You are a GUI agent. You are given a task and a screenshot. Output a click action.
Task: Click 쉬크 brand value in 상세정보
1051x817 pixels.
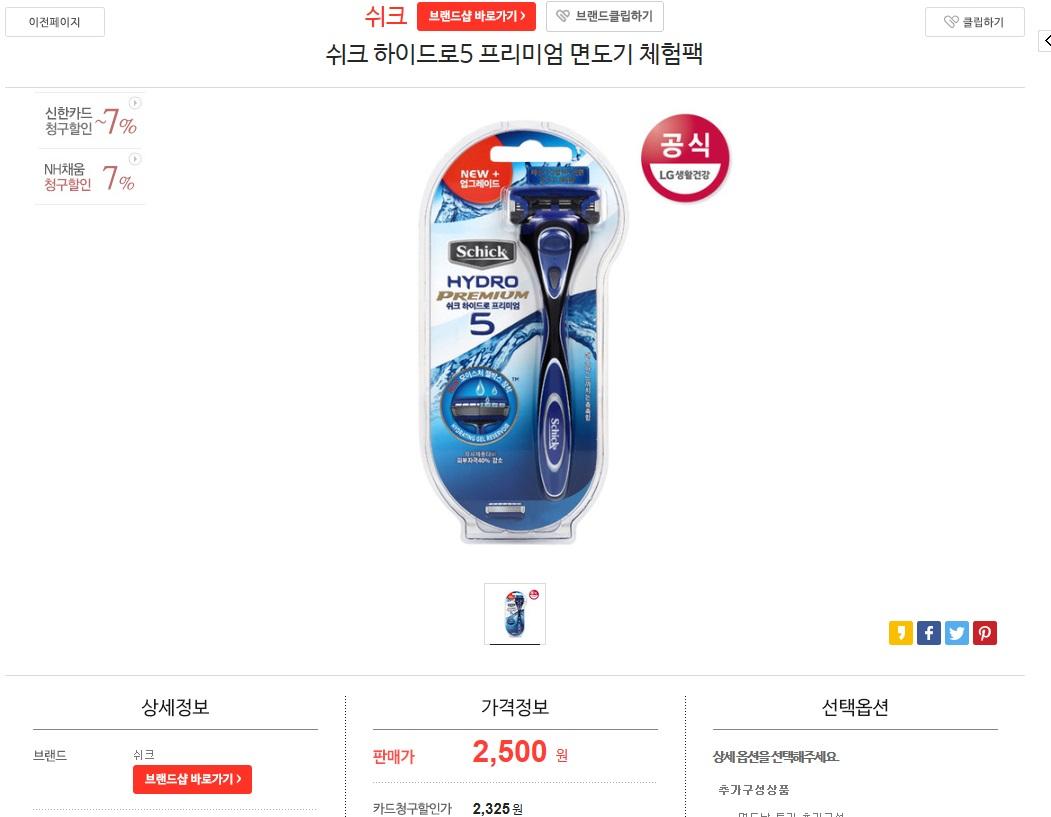point(143,755)
